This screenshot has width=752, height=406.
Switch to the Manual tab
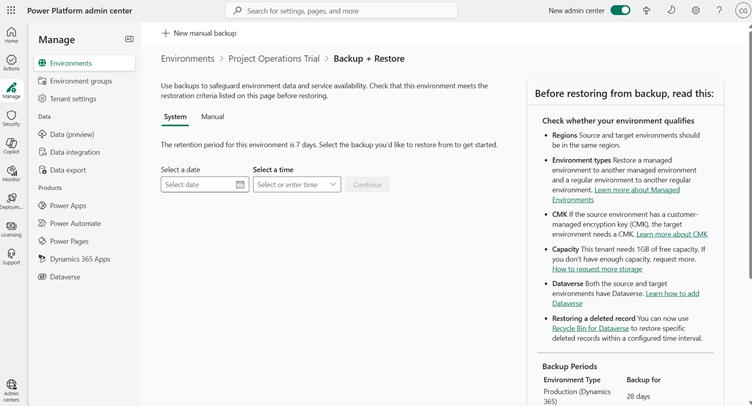pyautogui.click(x=212, y=116)
